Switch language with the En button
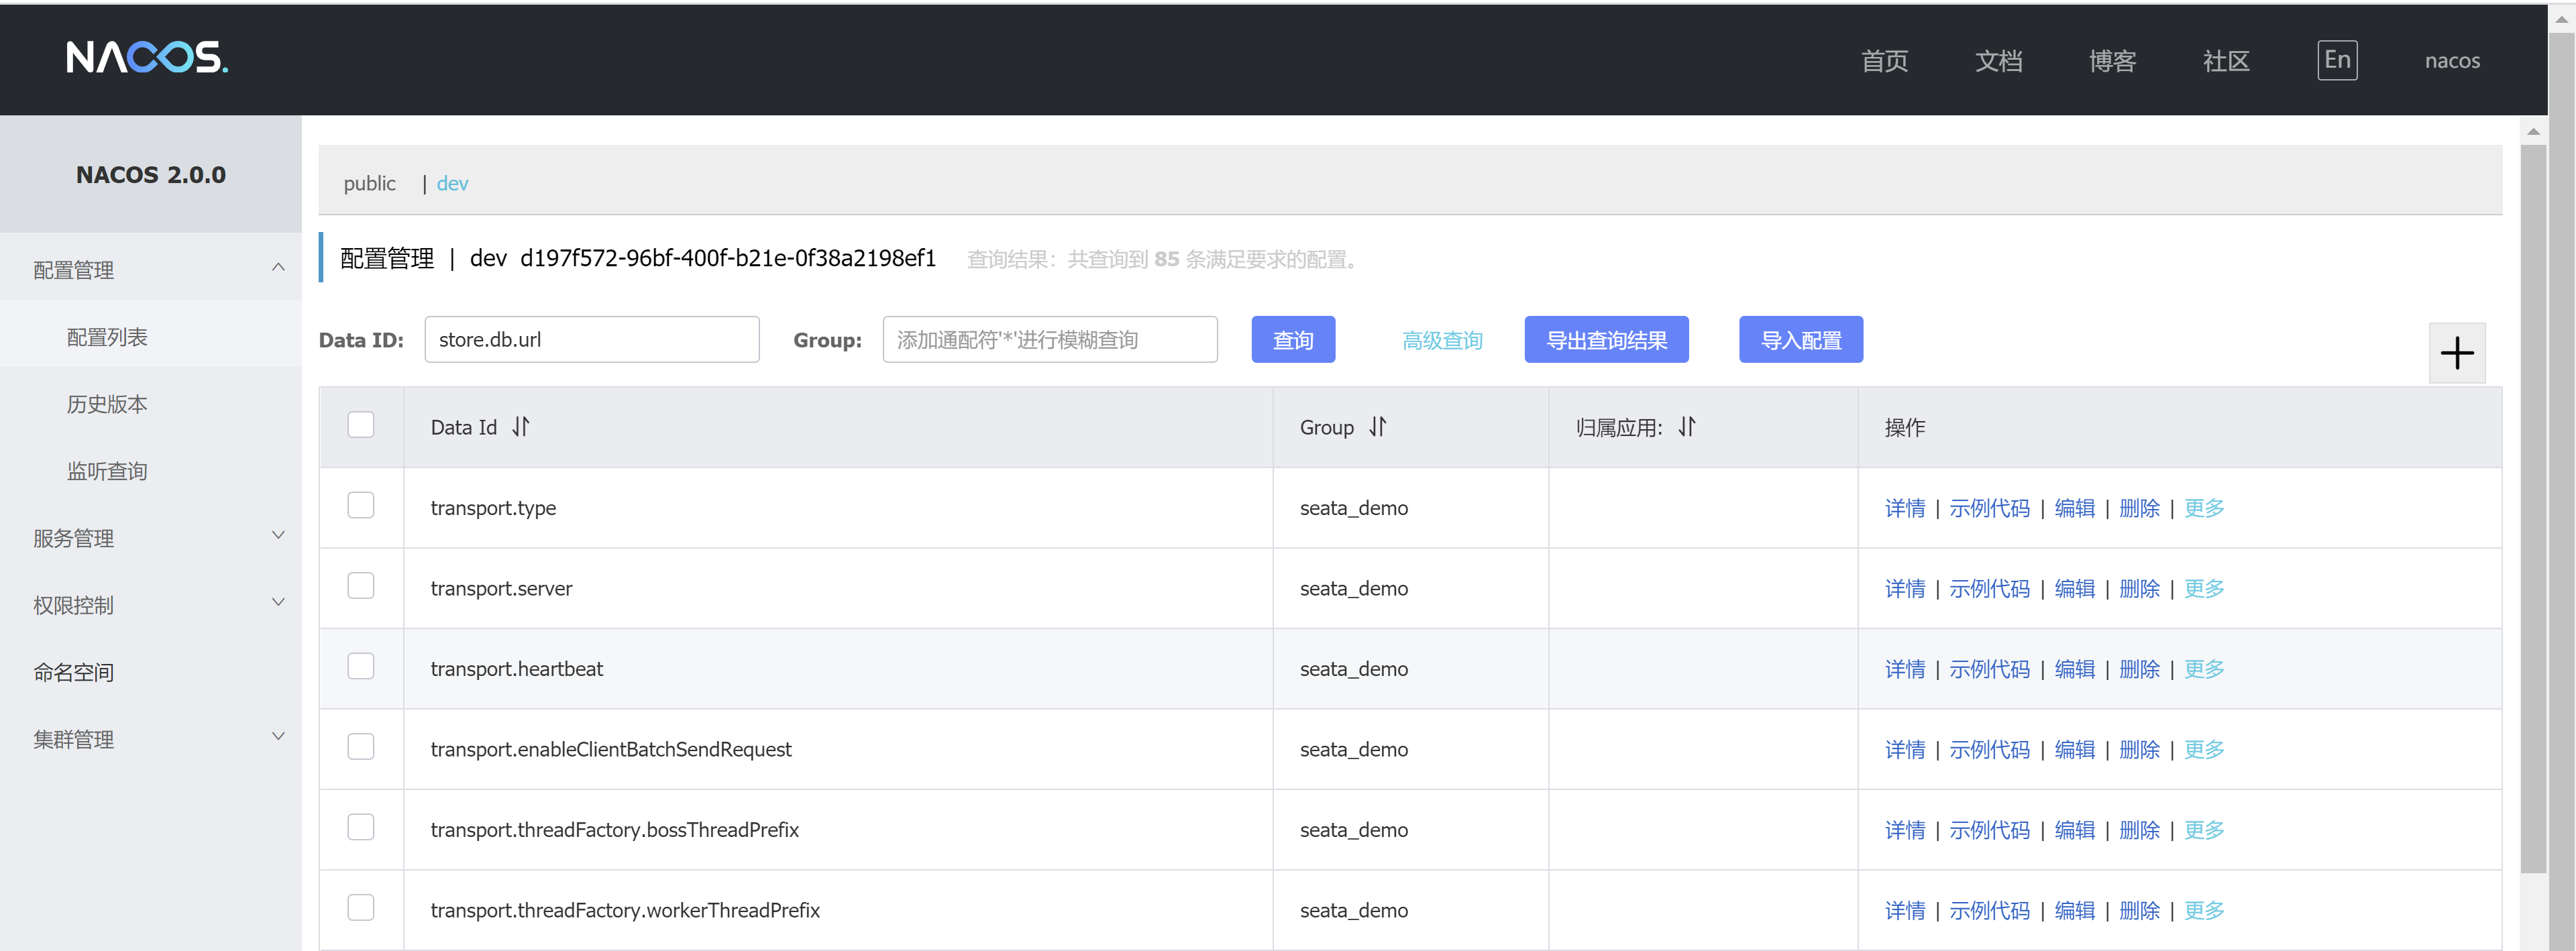 point(2337,60)
